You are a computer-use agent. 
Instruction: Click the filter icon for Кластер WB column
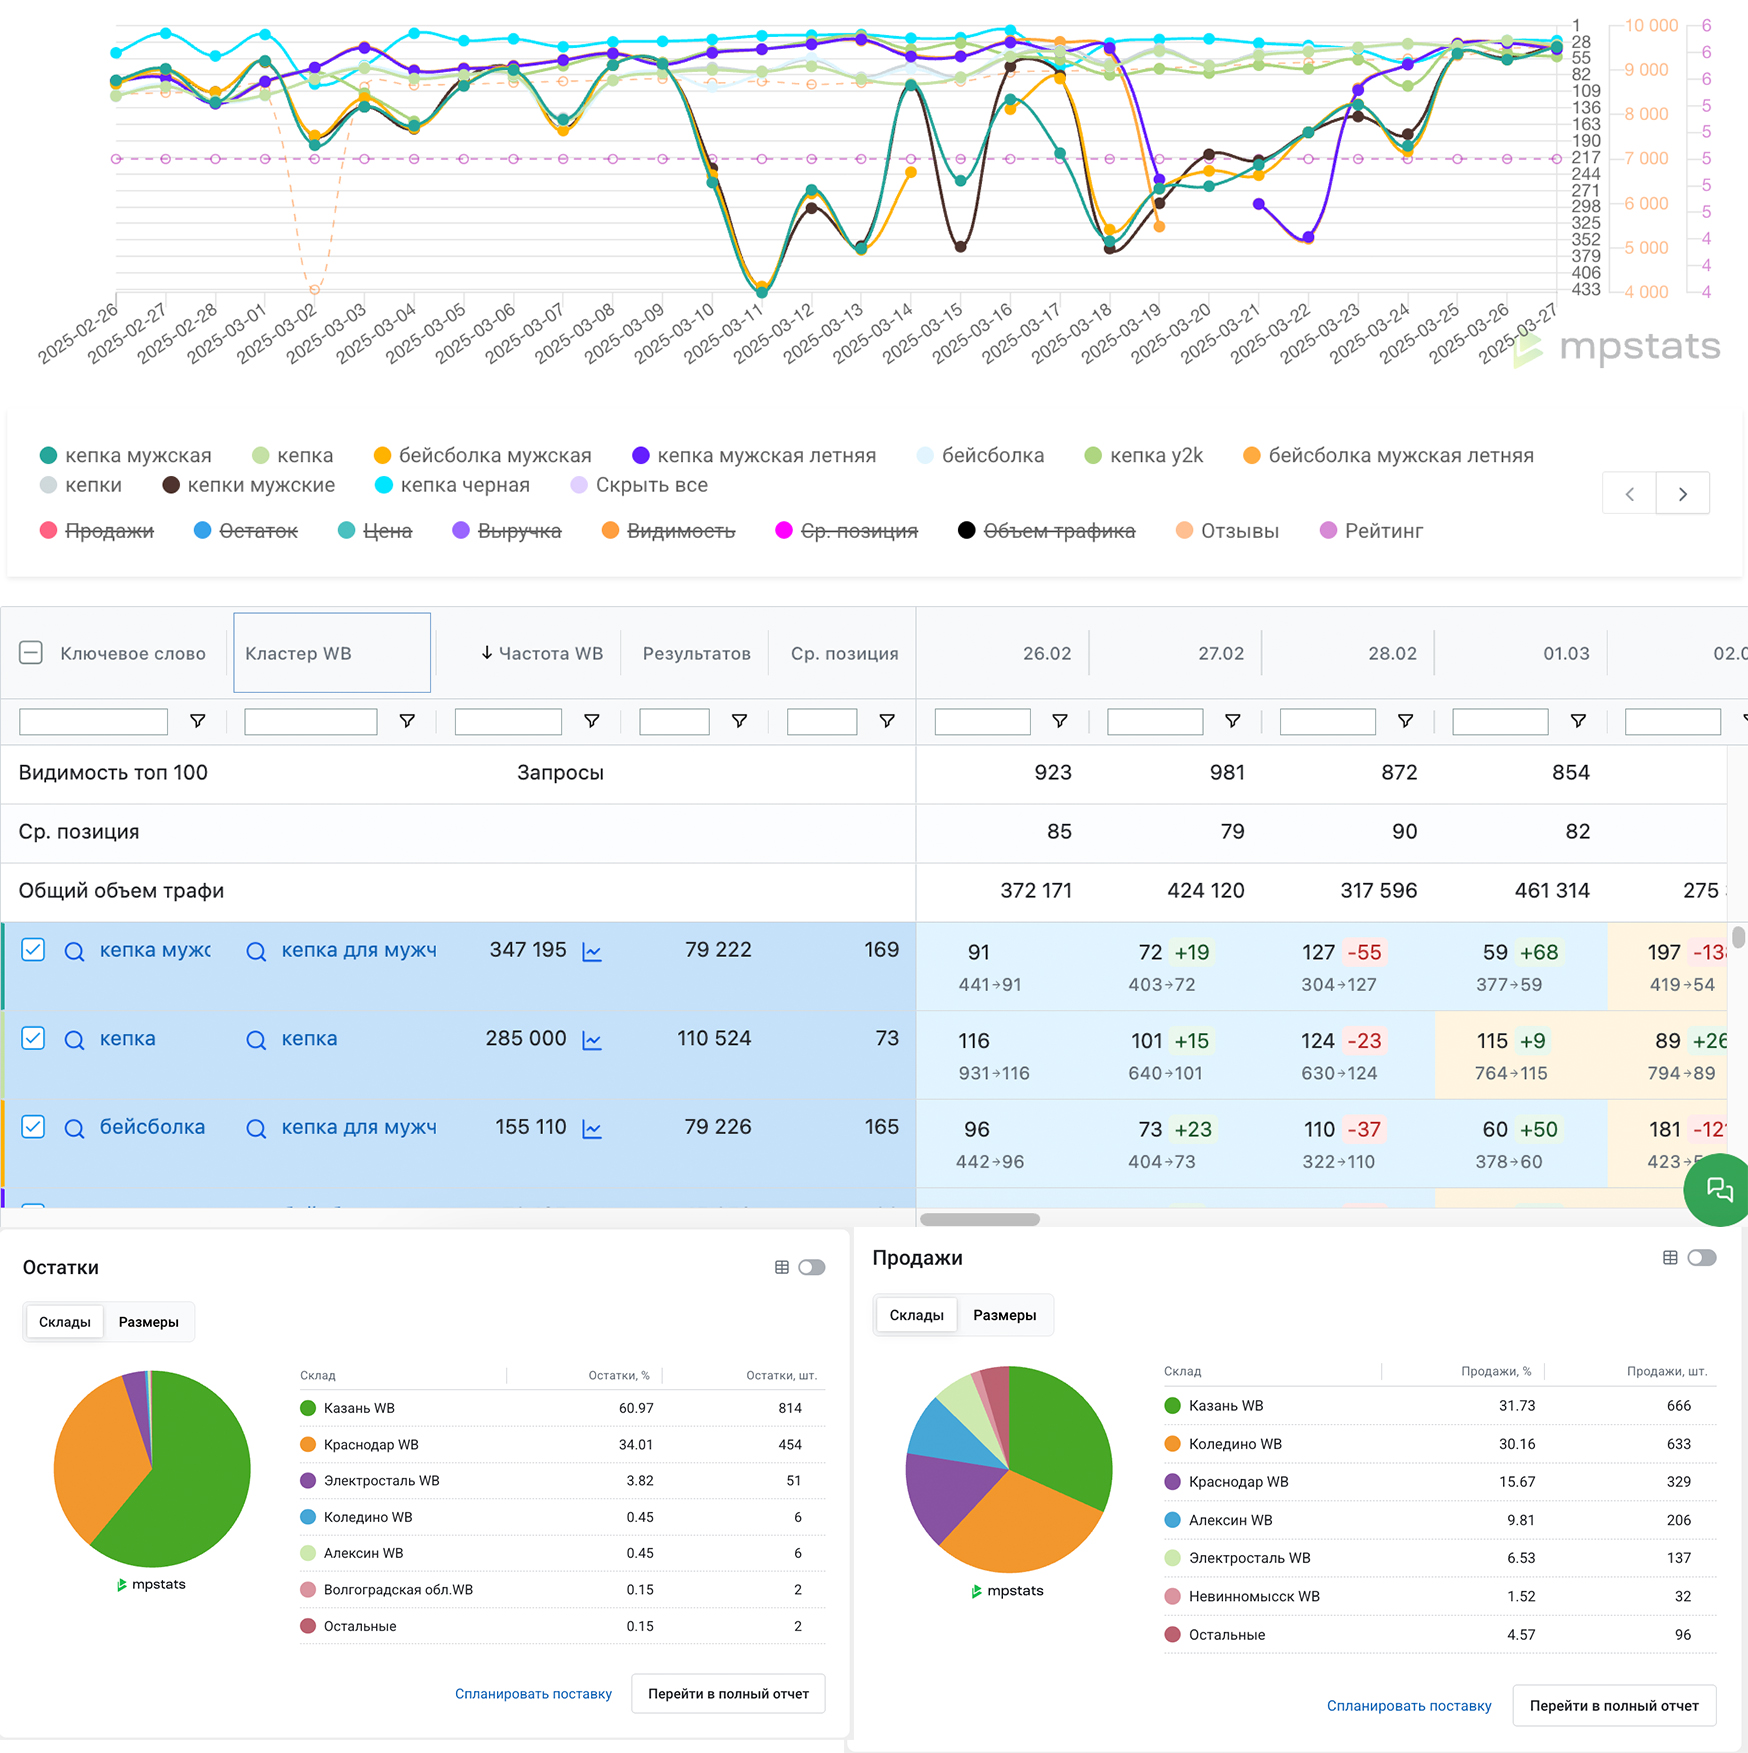(x=407, y=721)
